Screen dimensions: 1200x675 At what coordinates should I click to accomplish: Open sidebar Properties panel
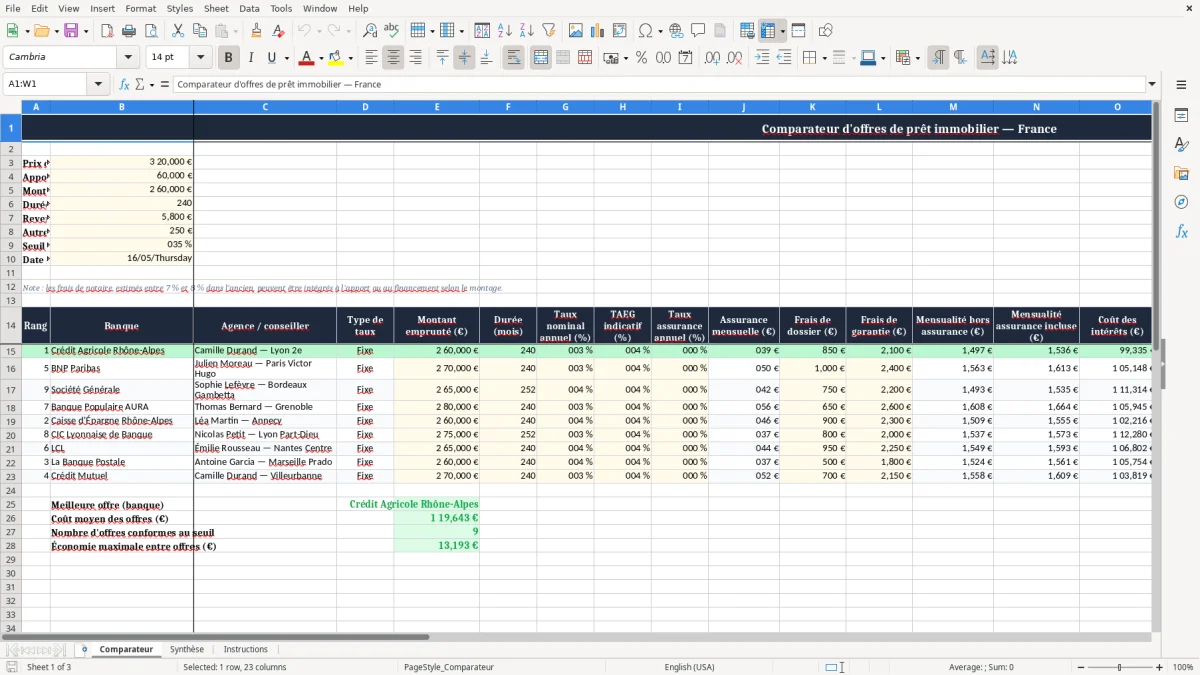tap(1181, 116)
